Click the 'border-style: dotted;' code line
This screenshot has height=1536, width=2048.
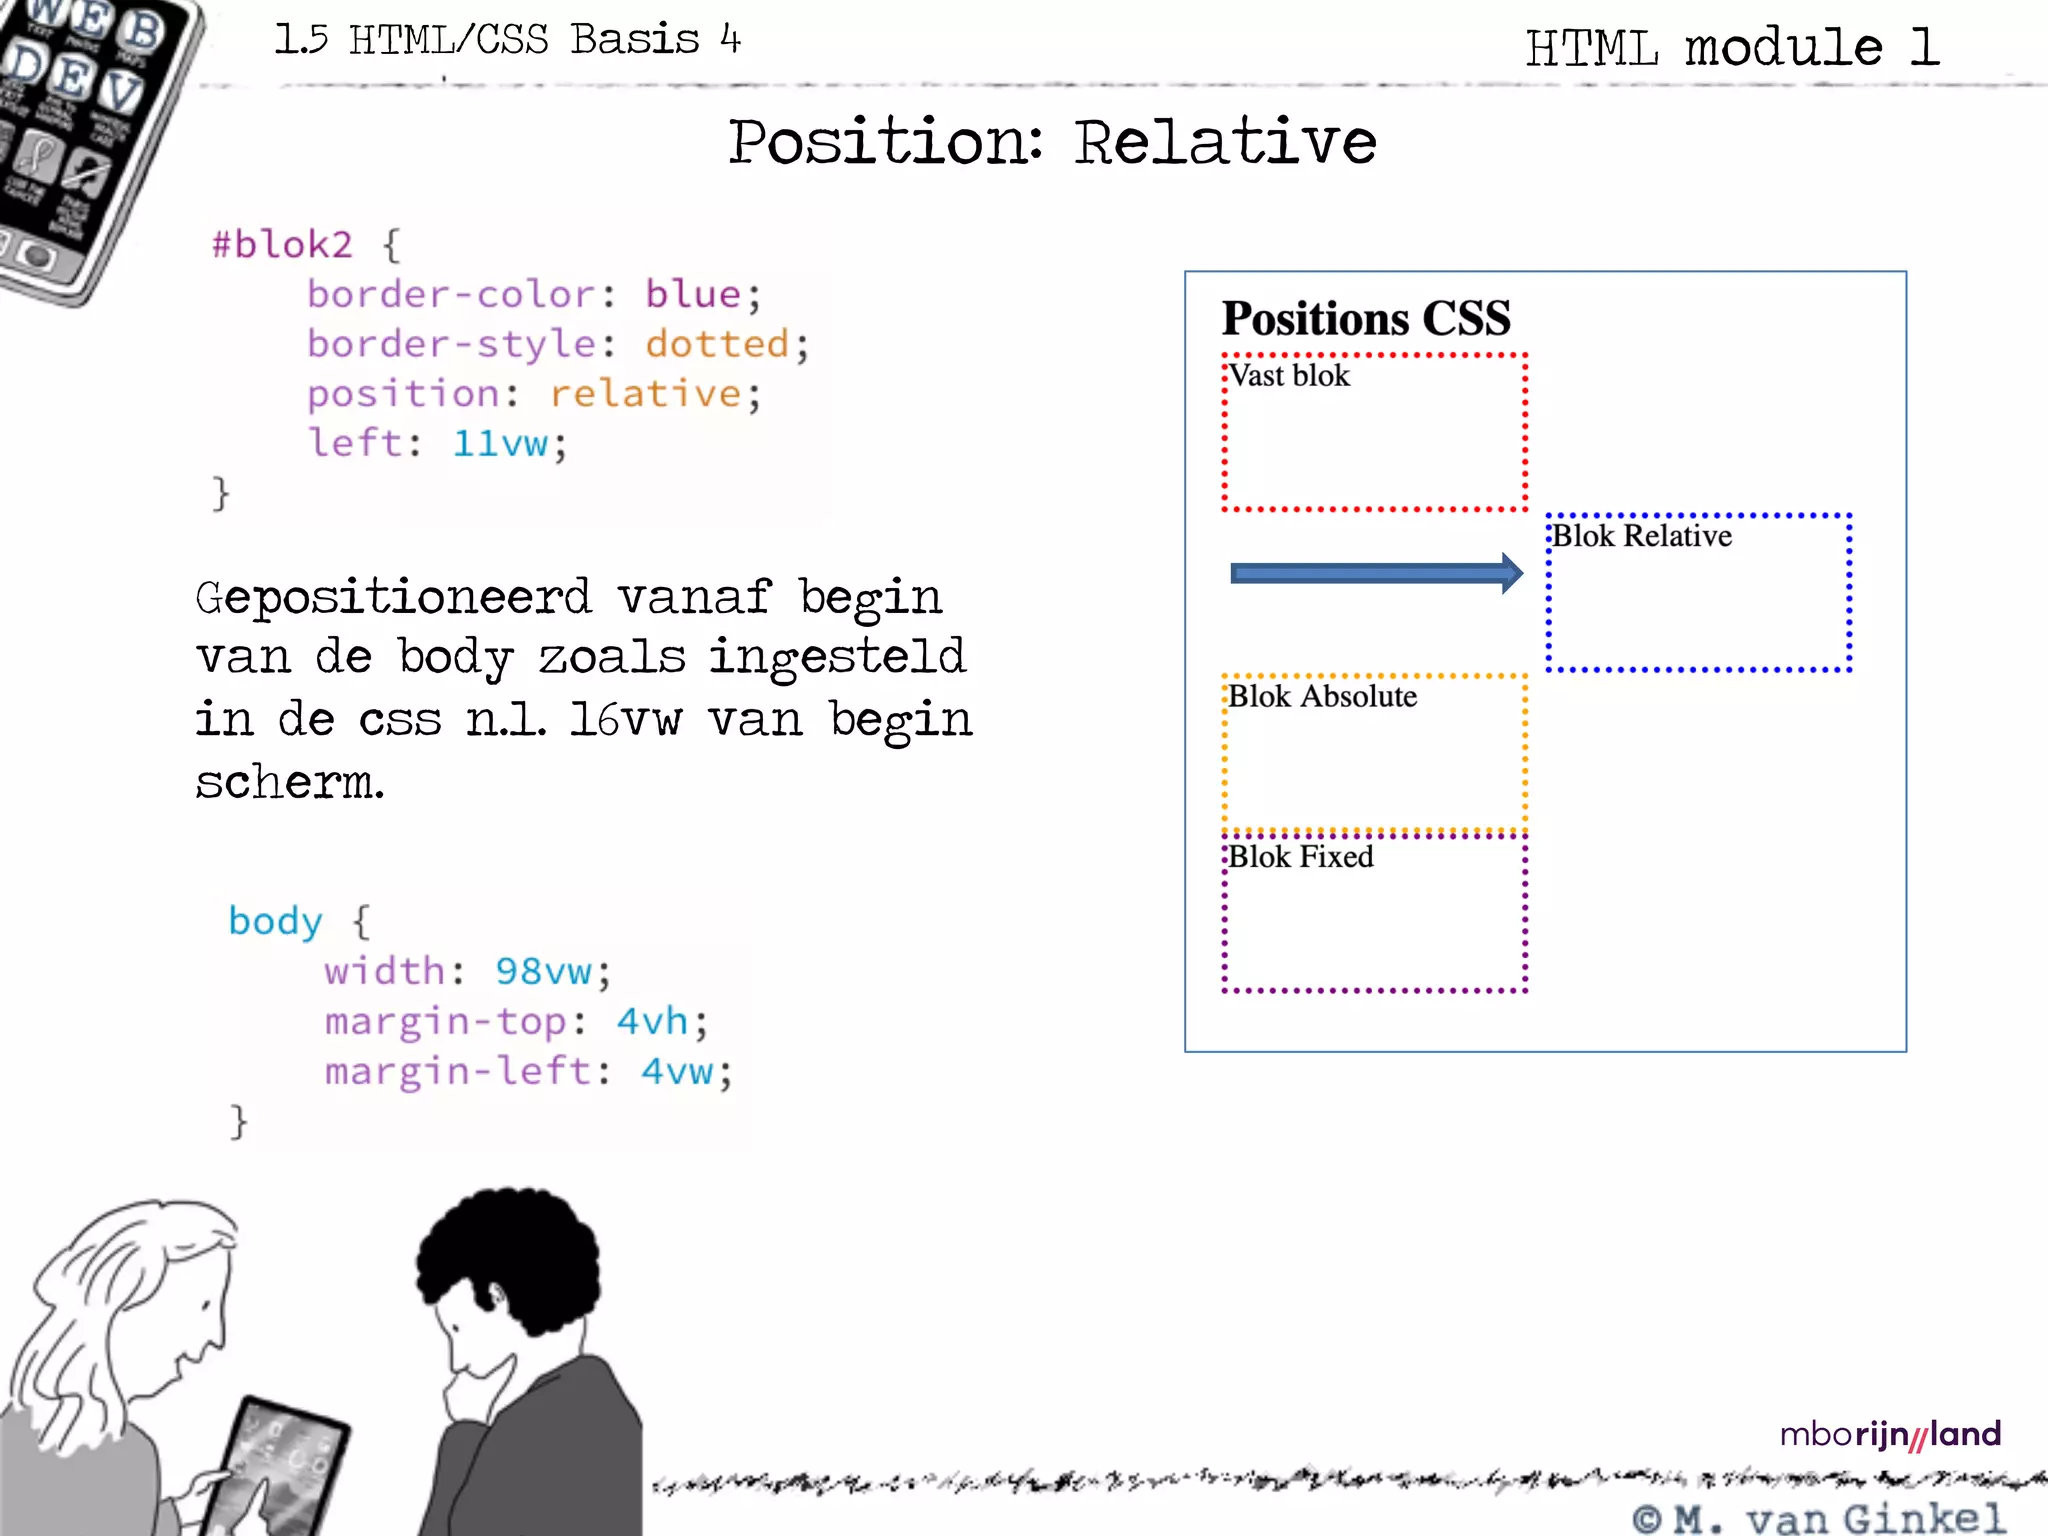[x=558, y=344]
